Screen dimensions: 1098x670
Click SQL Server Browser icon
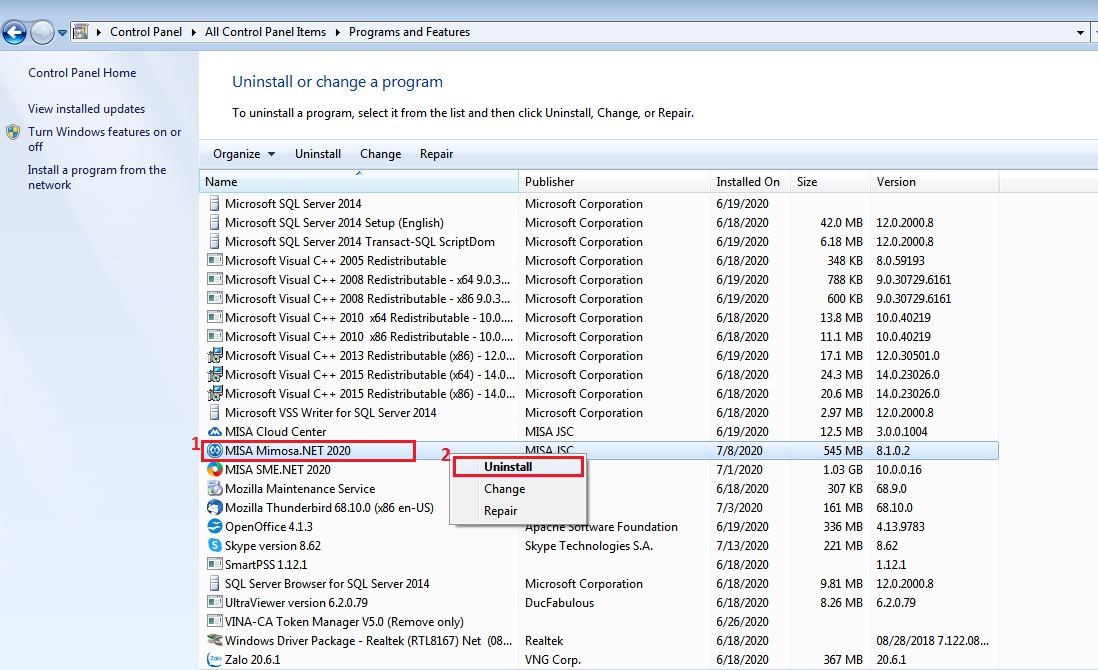click(x=214, y=583)
